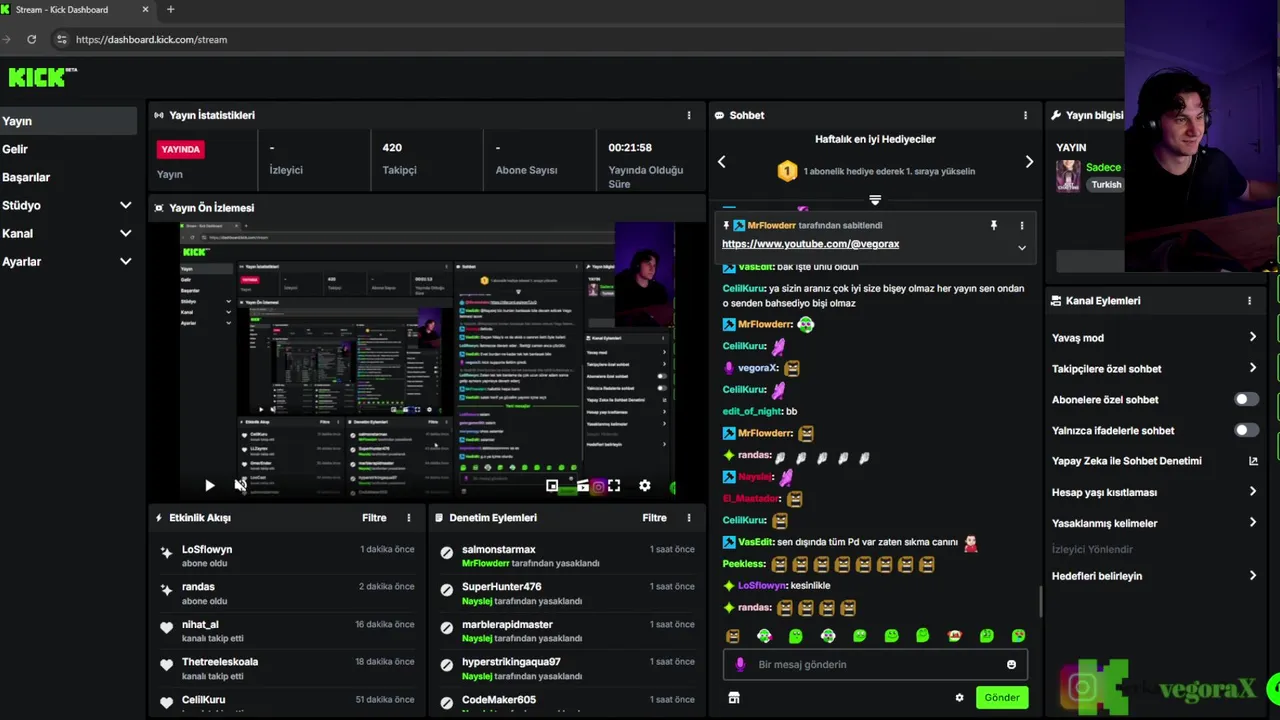Open Sohbet panel three-dot menu
This screenshot has height=720, width=1280.
coord(1025,115)
